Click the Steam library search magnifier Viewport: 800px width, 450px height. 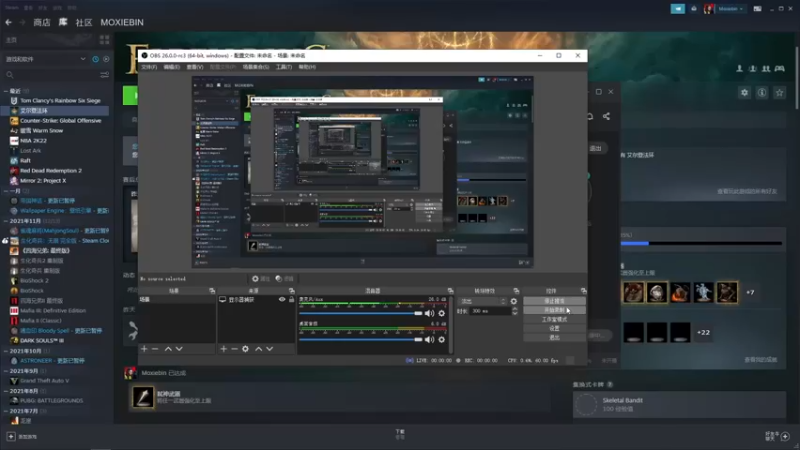(10, 75)
